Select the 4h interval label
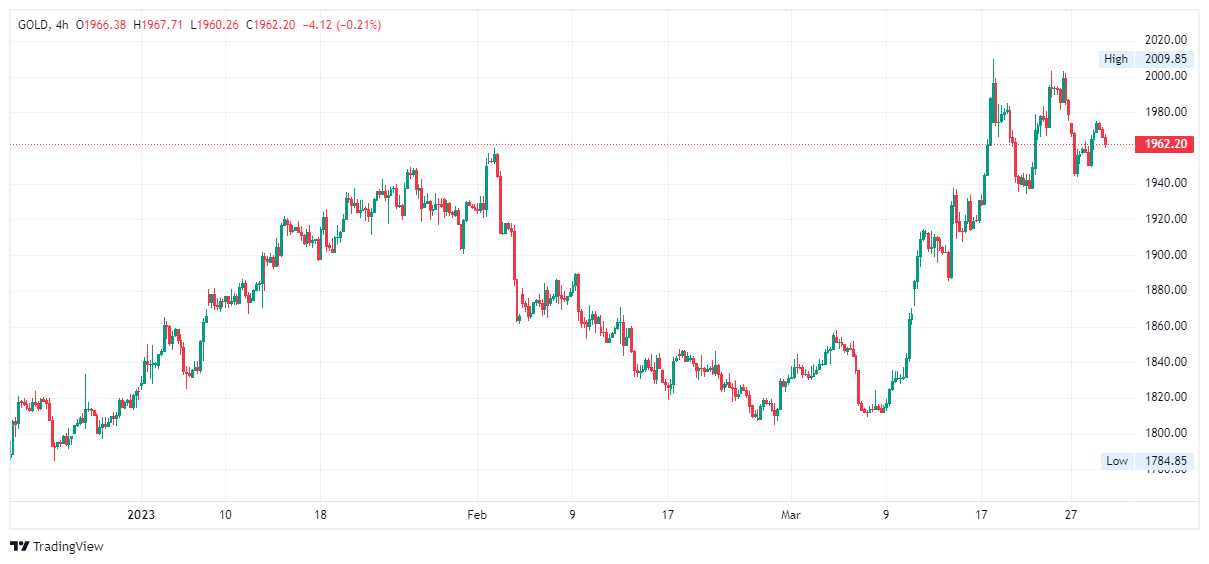Viewport: 1209px width, 564px height. point(63,25)
